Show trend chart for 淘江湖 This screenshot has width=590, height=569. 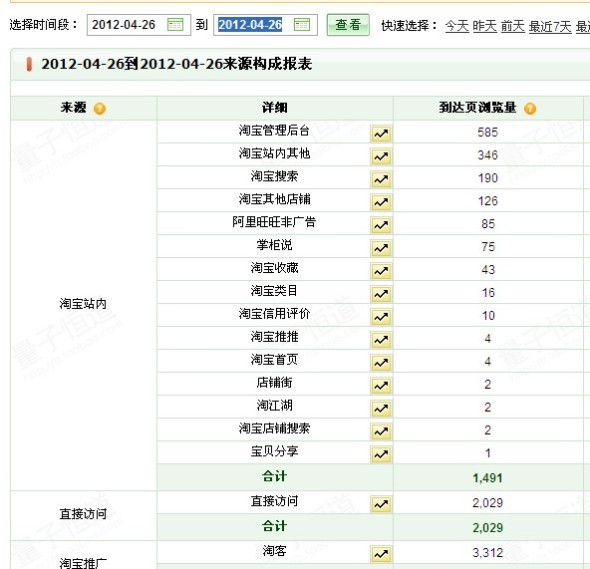[x=381, y=409]
